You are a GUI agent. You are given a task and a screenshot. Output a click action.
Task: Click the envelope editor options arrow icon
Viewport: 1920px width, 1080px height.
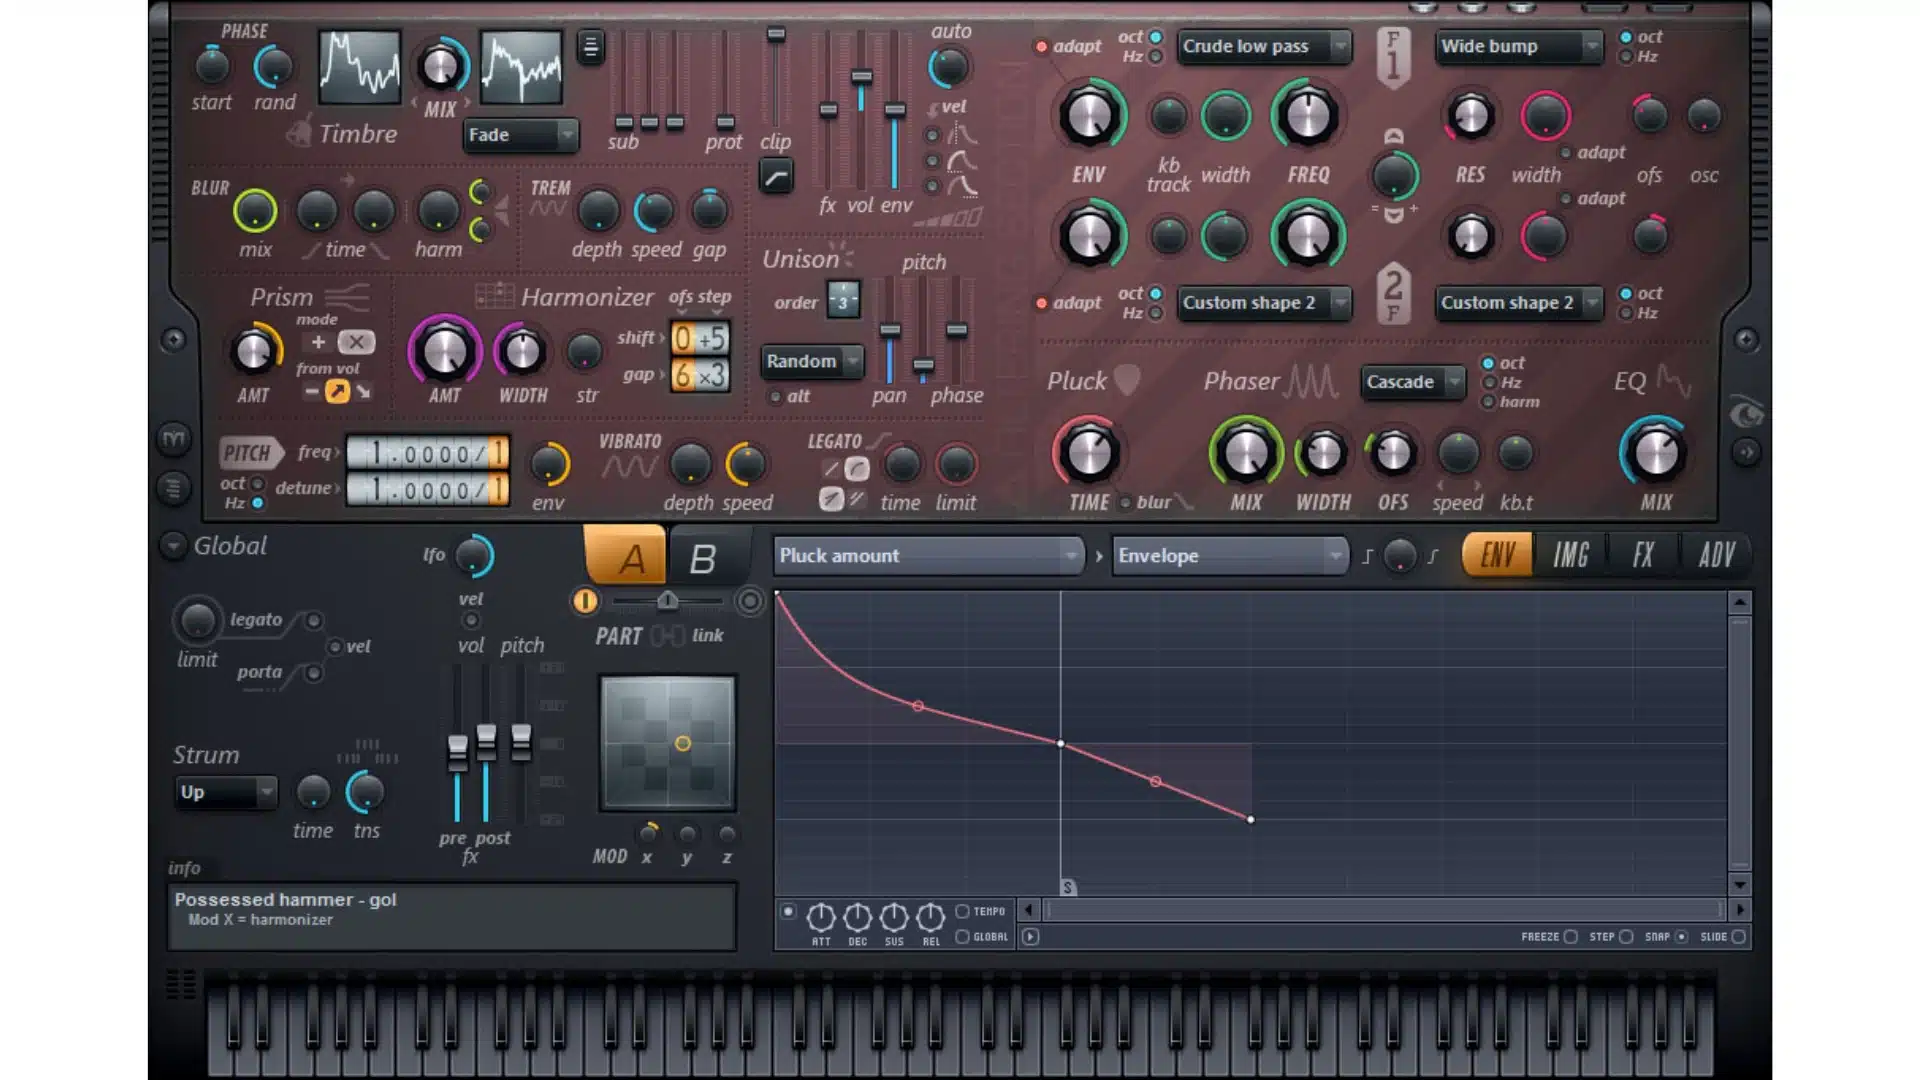(x=1030, y=937)
